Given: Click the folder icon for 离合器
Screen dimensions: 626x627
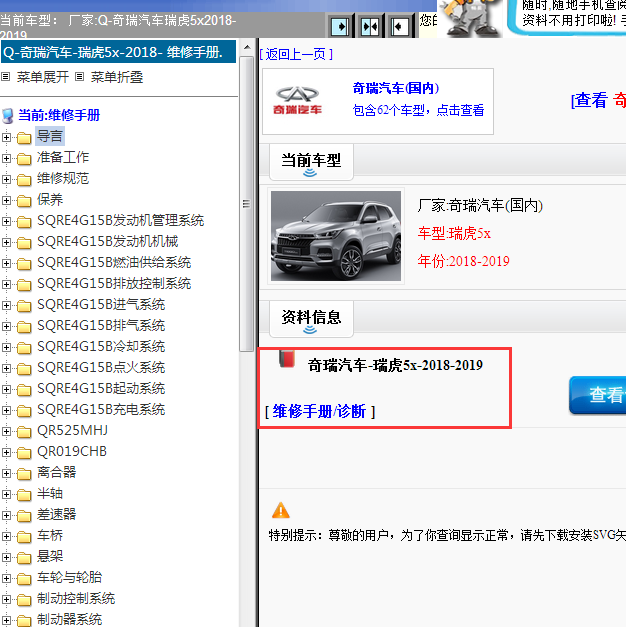Looking at the screenshot, I should tap(24, 474).
